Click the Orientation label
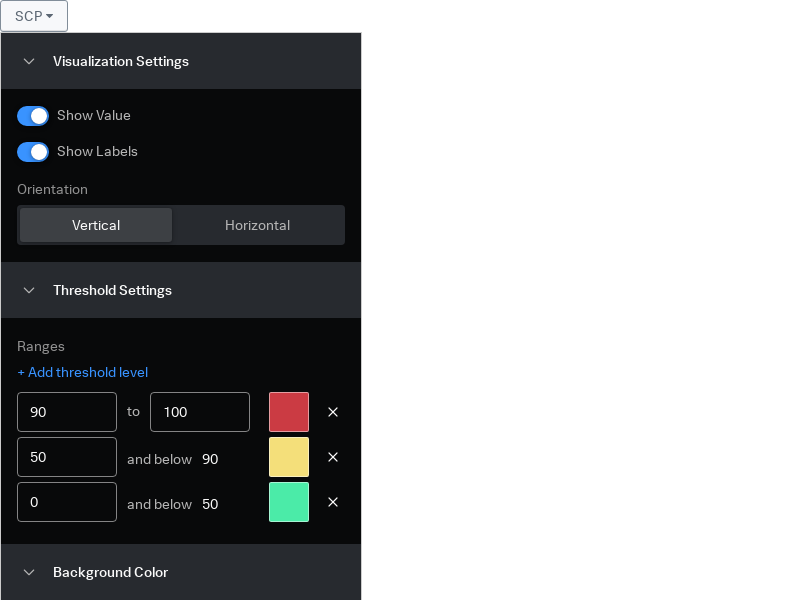Viewport: 800px width, 600px height. (x=53, y=189)
